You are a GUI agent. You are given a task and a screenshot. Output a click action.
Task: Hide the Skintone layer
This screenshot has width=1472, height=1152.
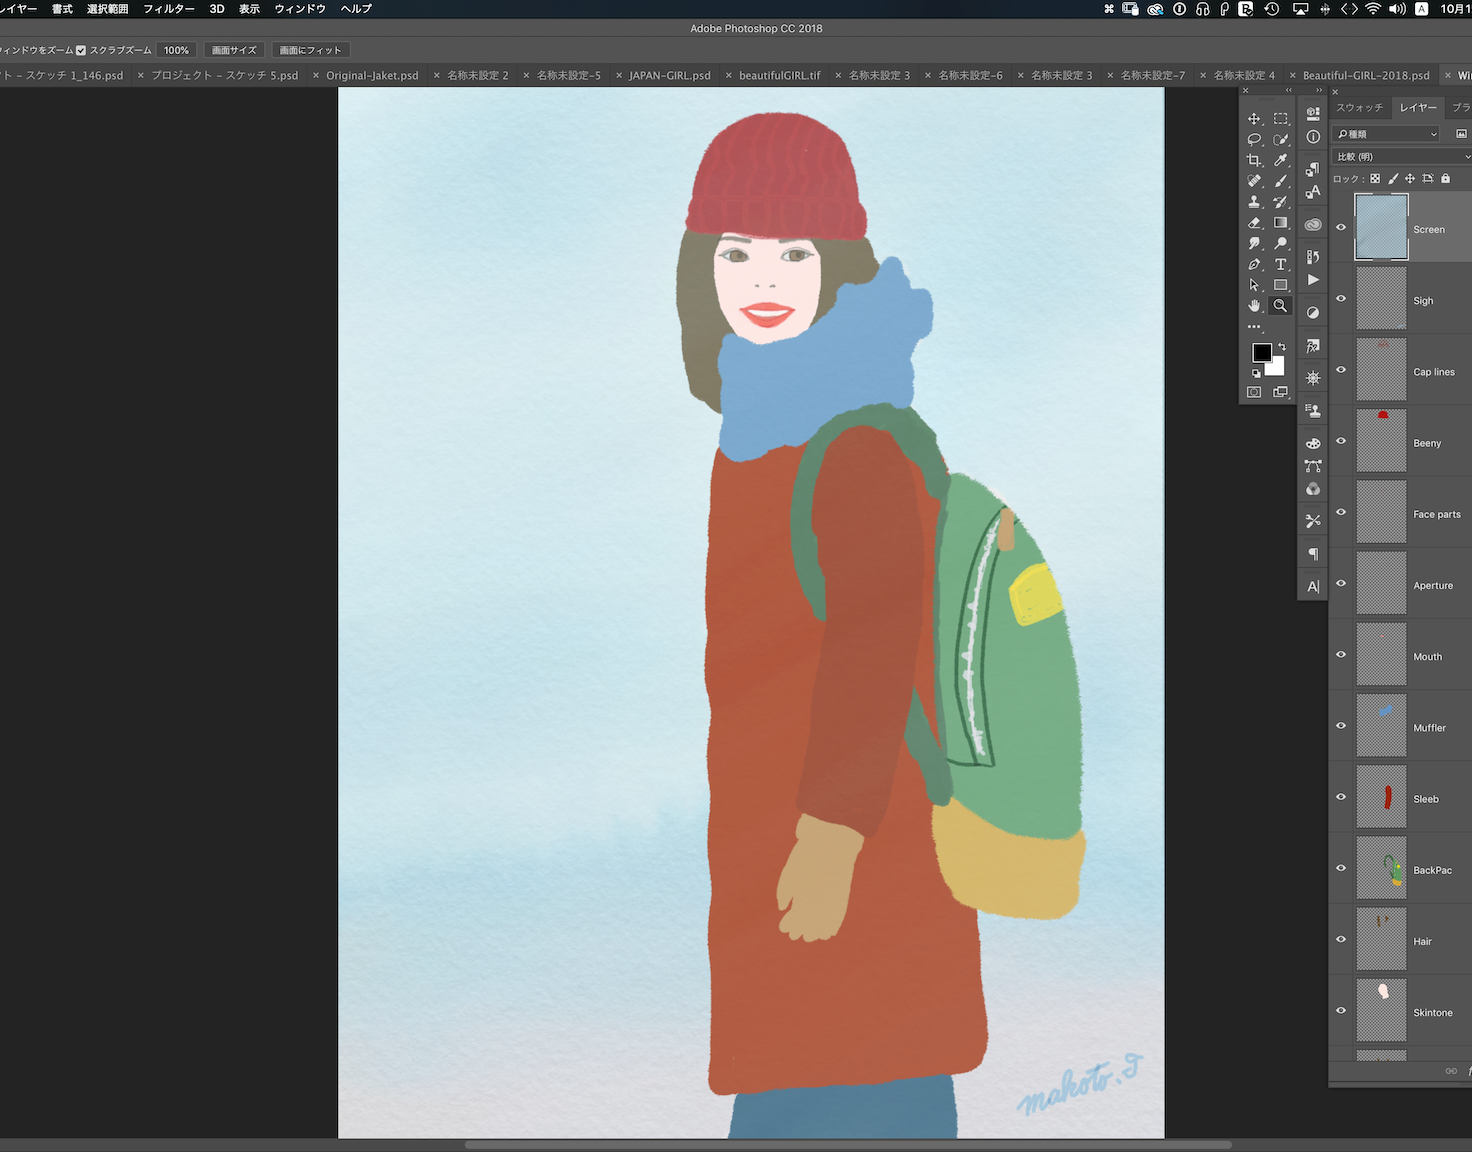point(1341,1011)
